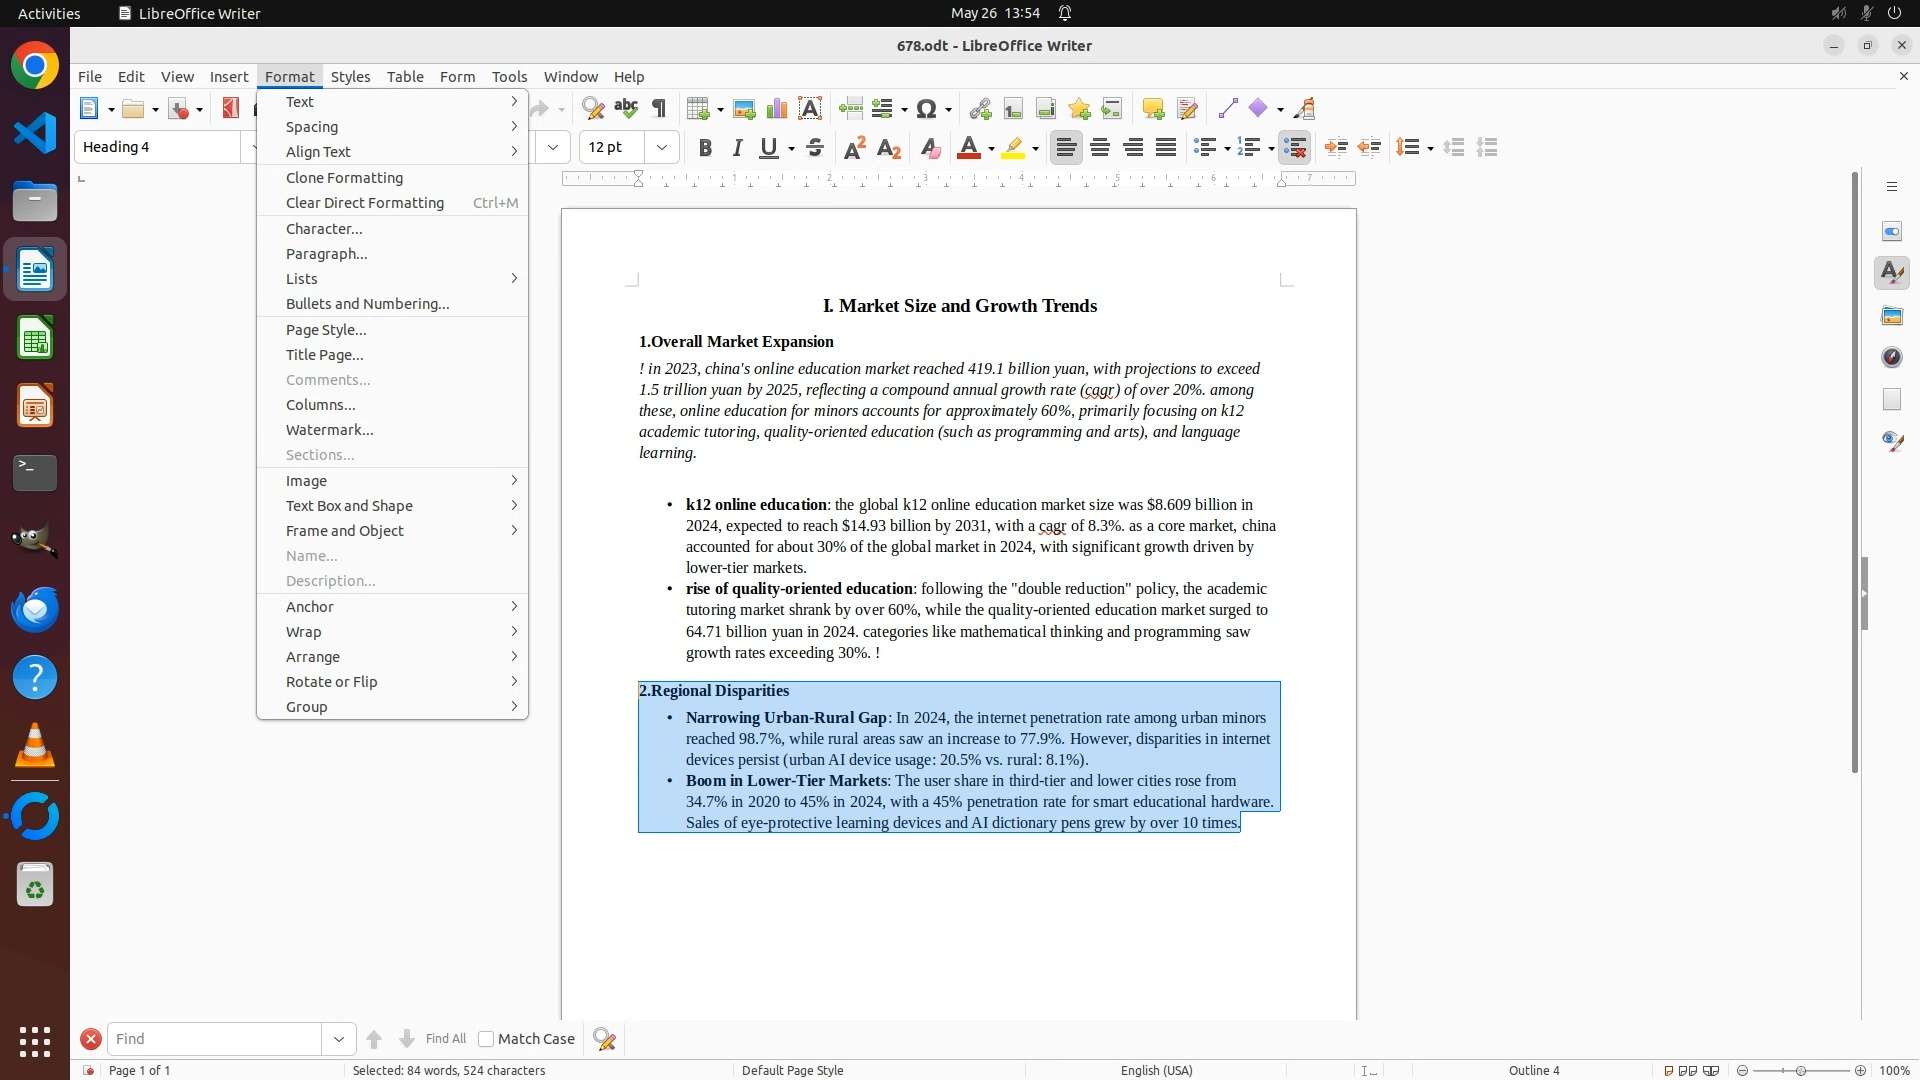Toggle Italic formatting button
The height and width of the screenshot is (1080, 1920).
pyautogui.click(x=738, y=148)
